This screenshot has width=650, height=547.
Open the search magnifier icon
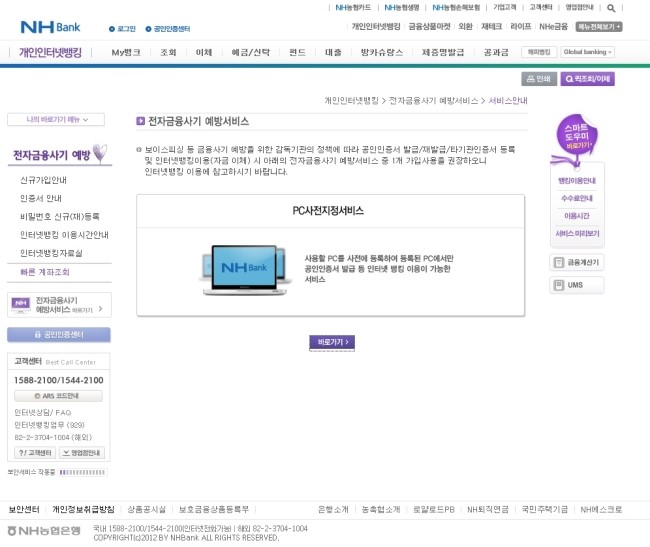pyautogui.click(x=611, y=8)
